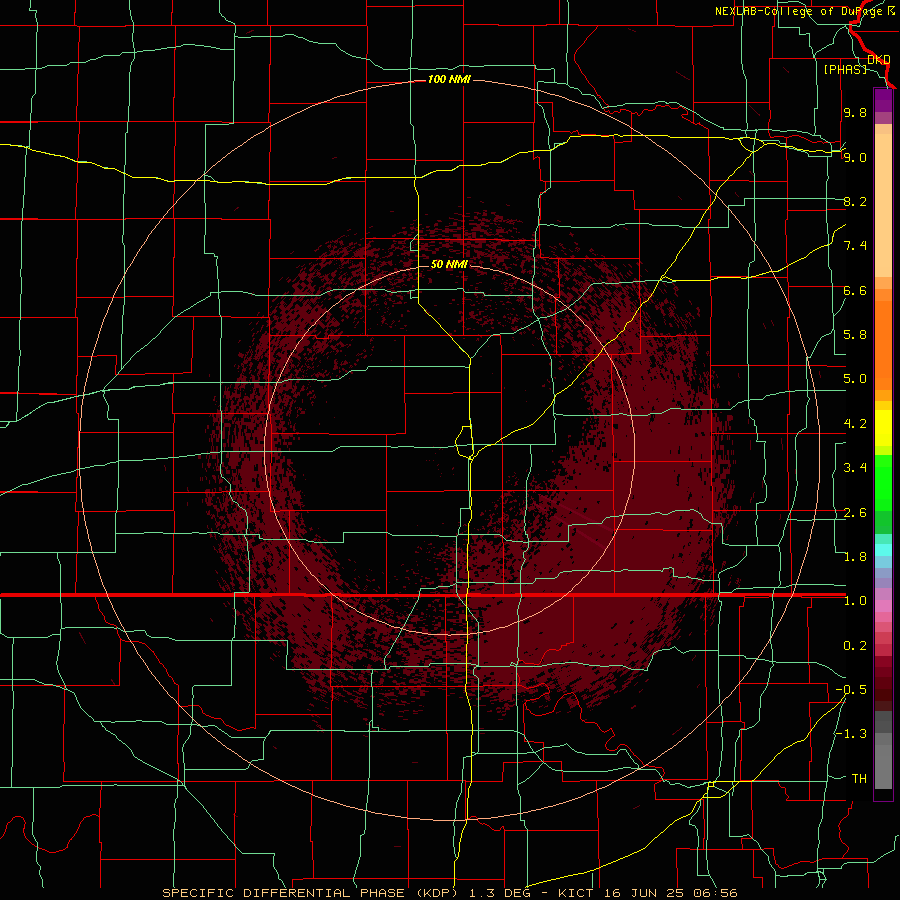Click the -0.5 value on color scale
The height and width of the screenshot is (900, 900).
tap(851, 690)
